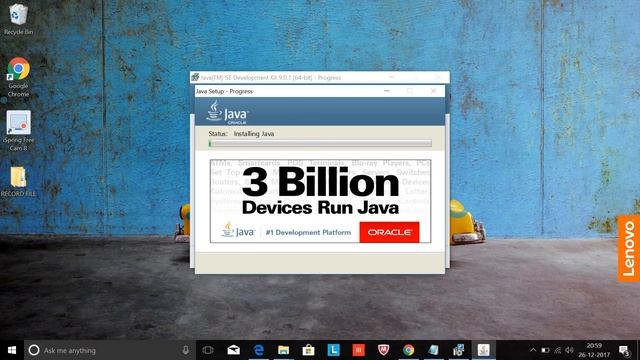640x360 pixels.
Task: Click the "Status: Installing Java" text
Action: 241,133
